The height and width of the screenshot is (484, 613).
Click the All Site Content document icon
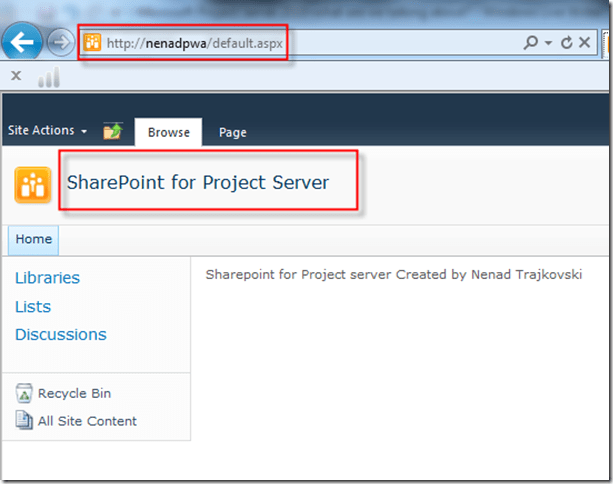tap(24, 421)
